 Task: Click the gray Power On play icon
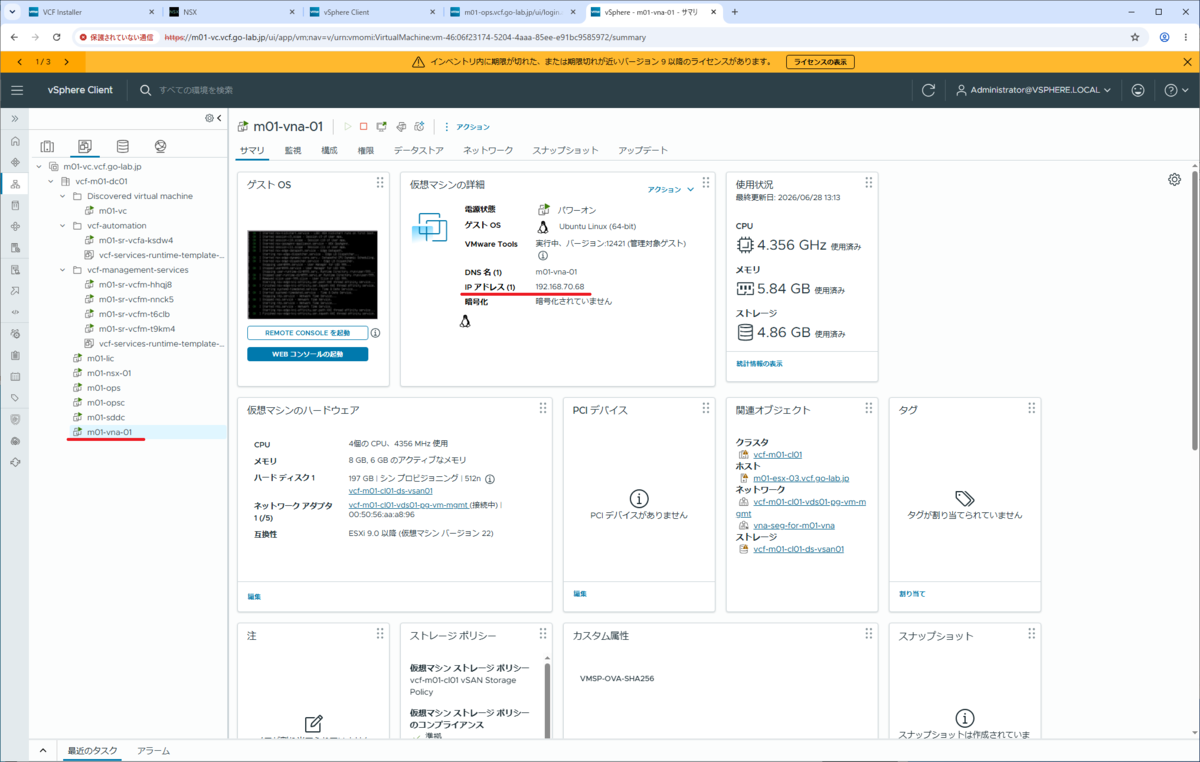347,127
